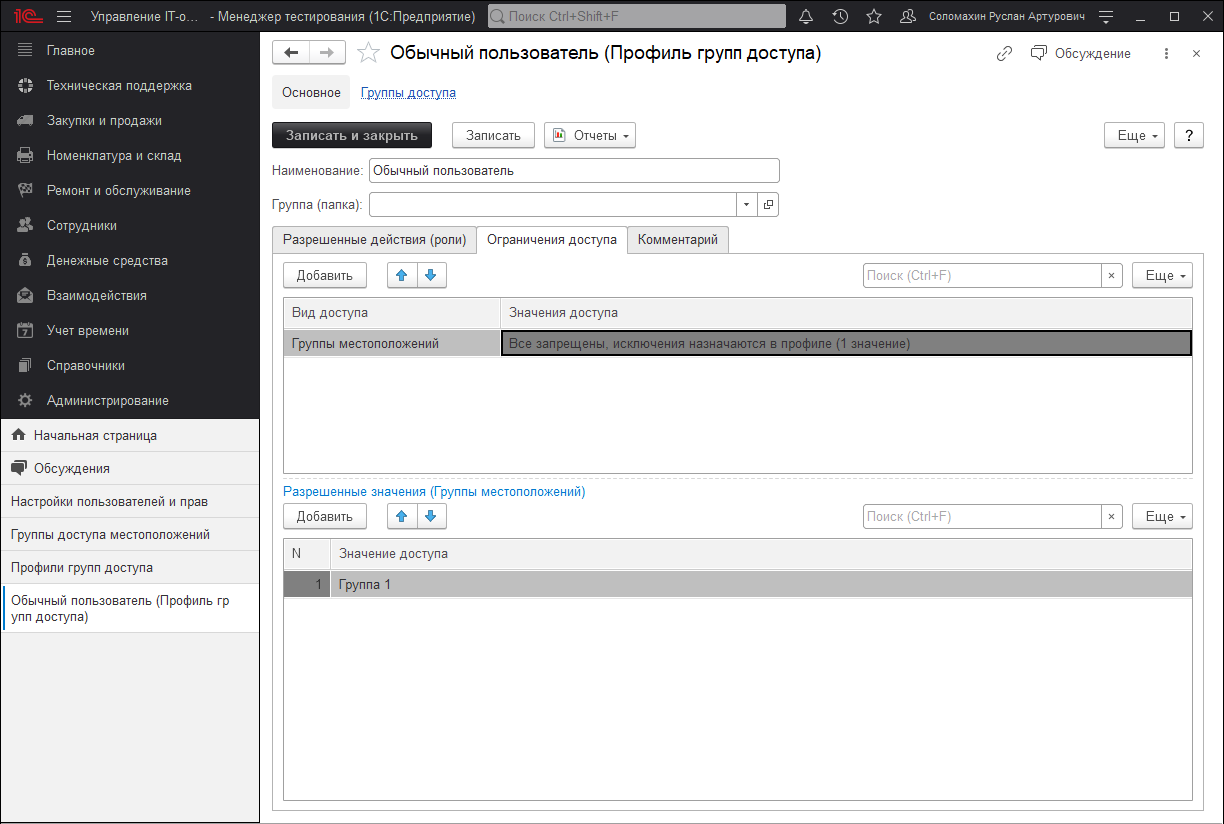Navigate back with left arrow button
This screenshot has width=1224, height=824.
(291, 53)
